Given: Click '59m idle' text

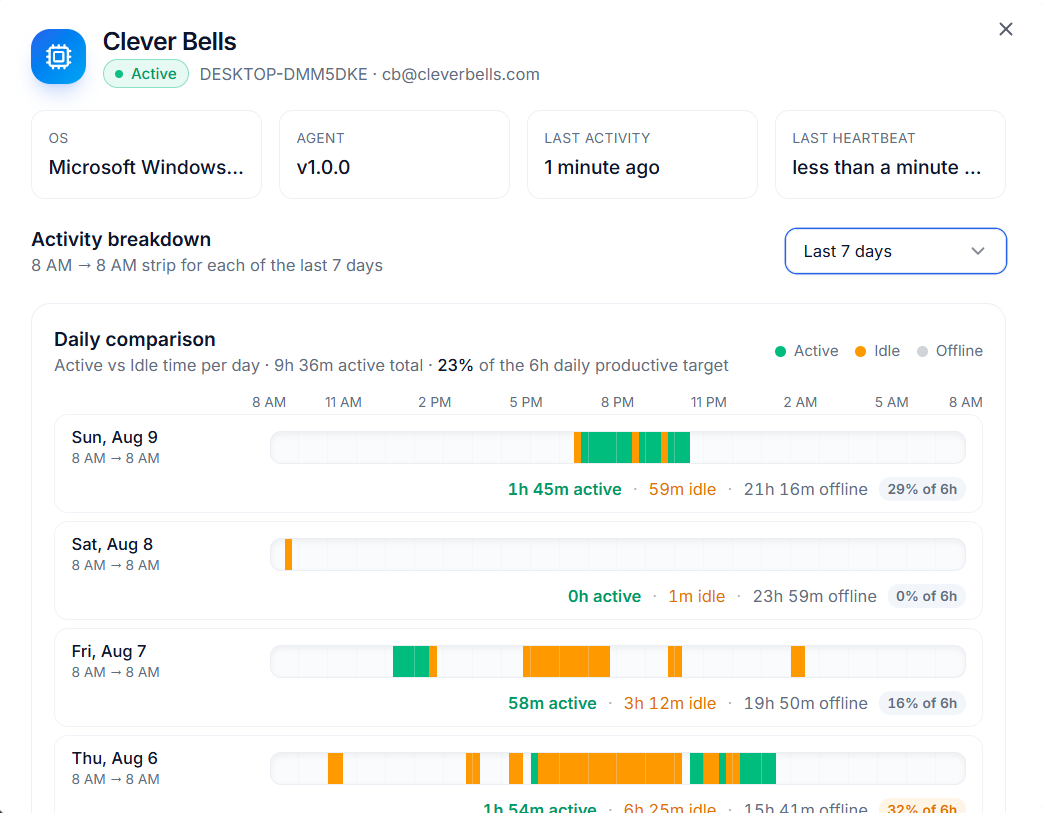Looking at the screenshot, I should coord(682,489).
